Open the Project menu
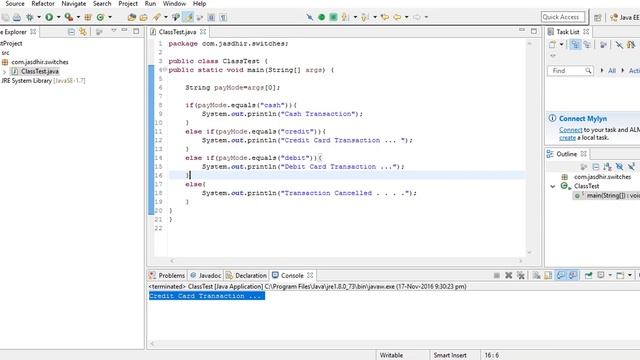640x360 pixels. click(x=128, y=4)
